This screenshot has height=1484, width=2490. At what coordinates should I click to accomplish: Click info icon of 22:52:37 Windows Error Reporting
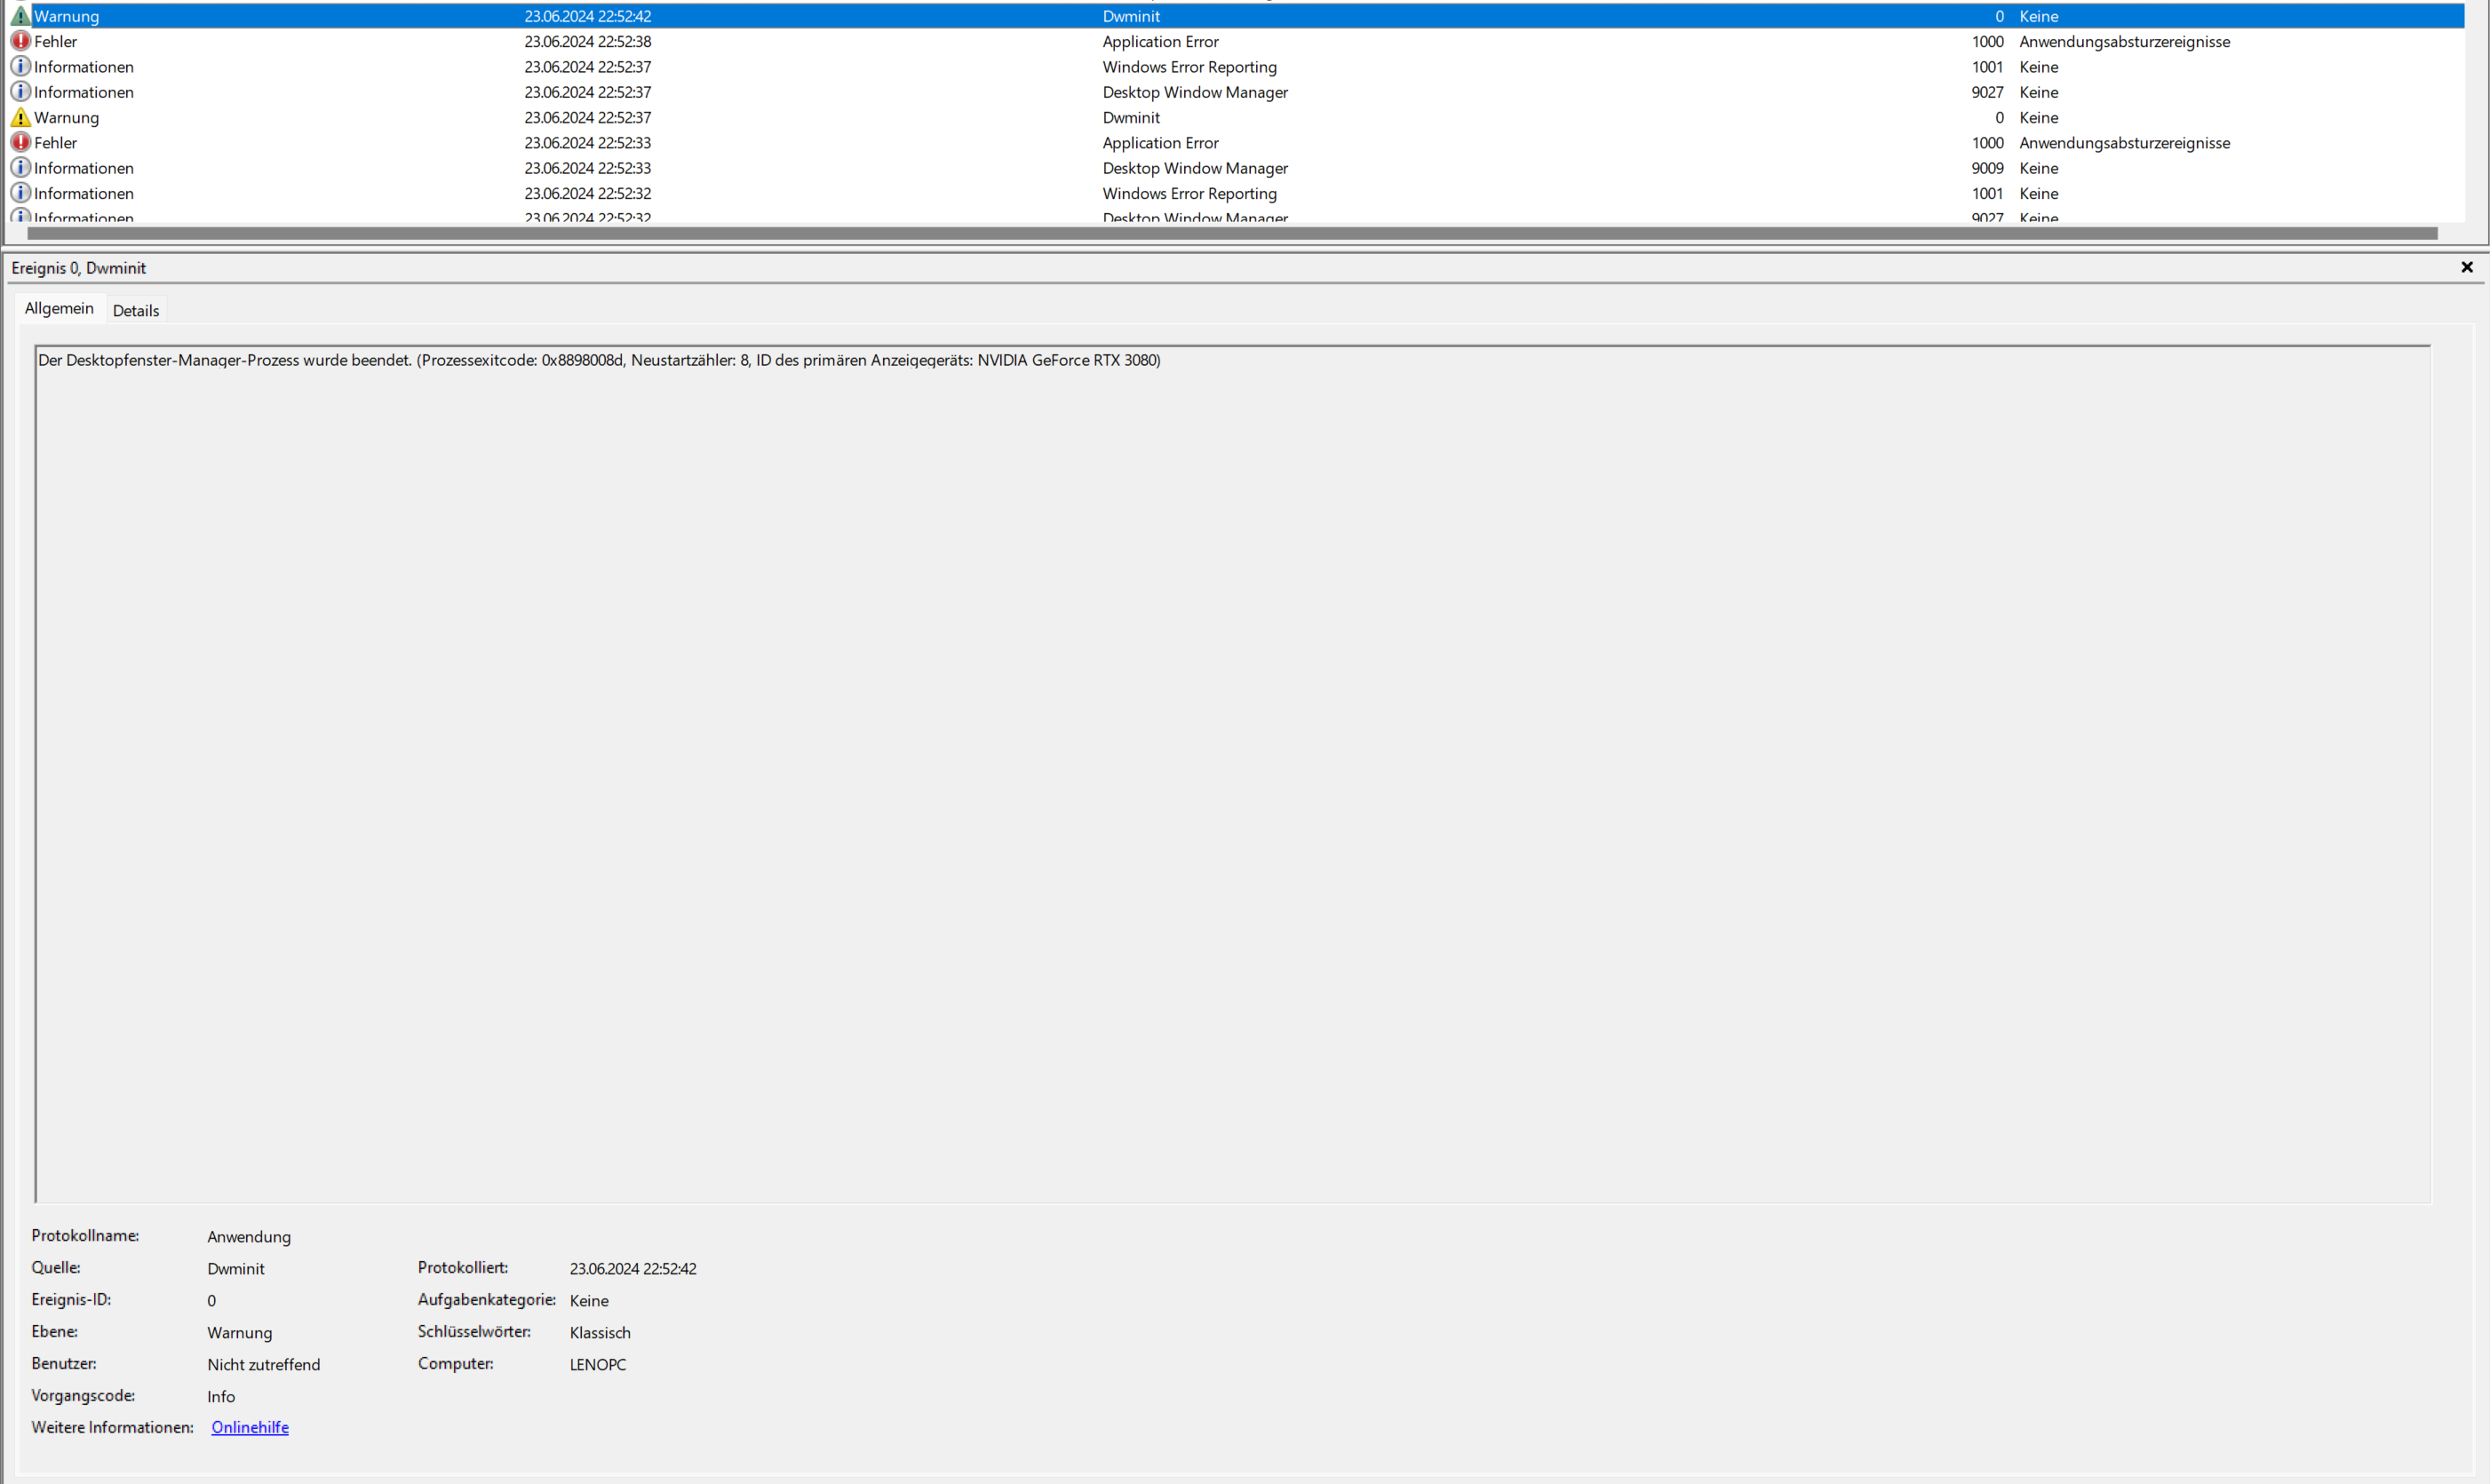20,66
